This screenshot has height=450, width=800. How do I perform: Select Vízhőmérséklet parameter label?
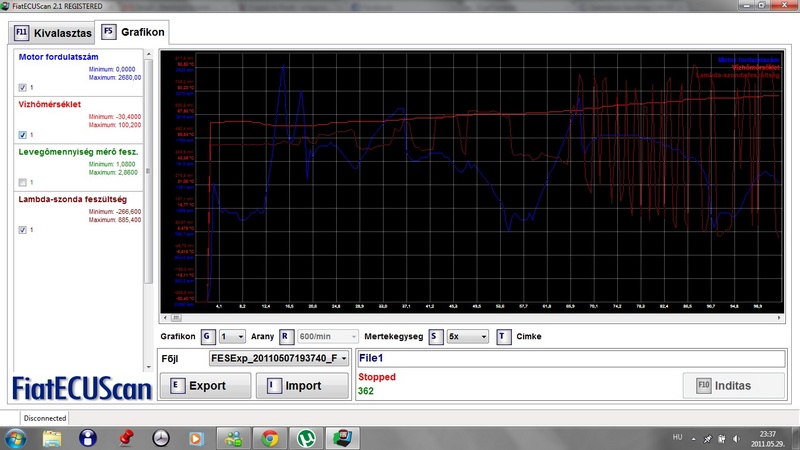coord(49,104)
